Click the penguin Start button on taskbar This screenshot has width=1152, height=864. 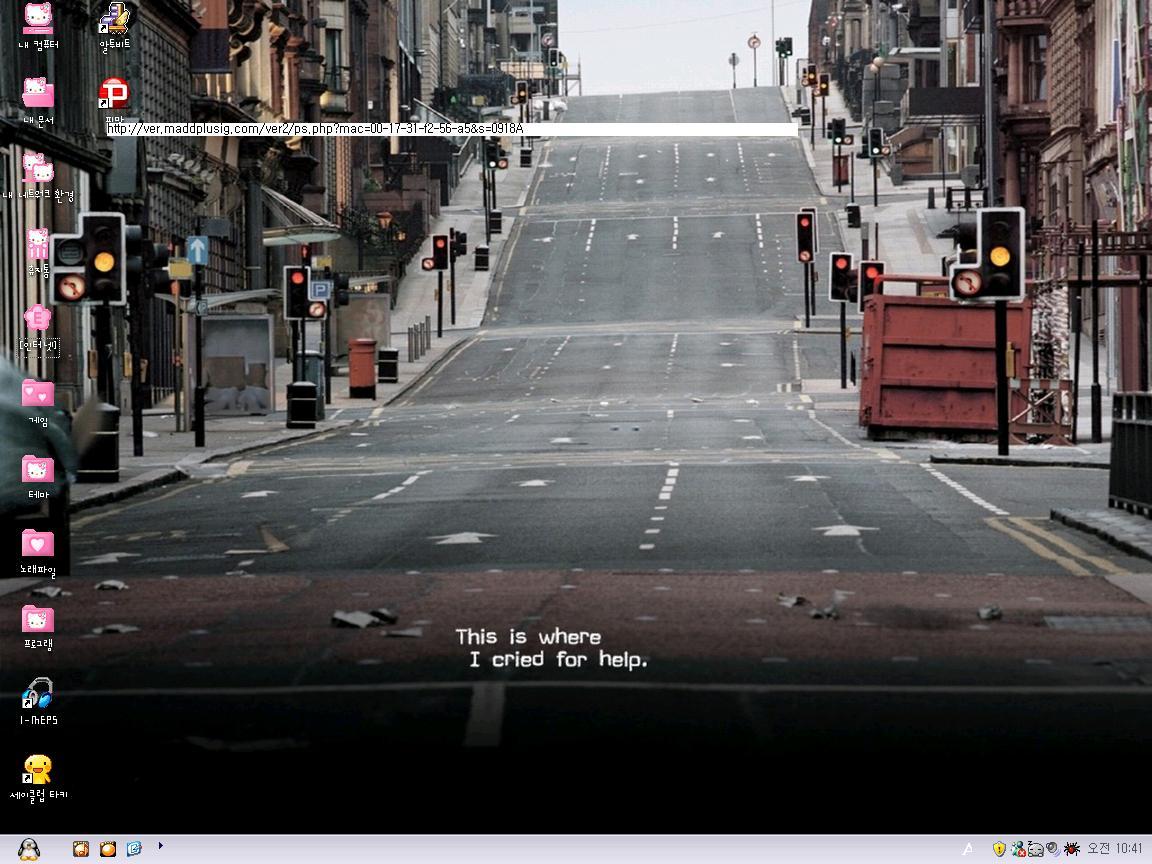tap(29, 849)
